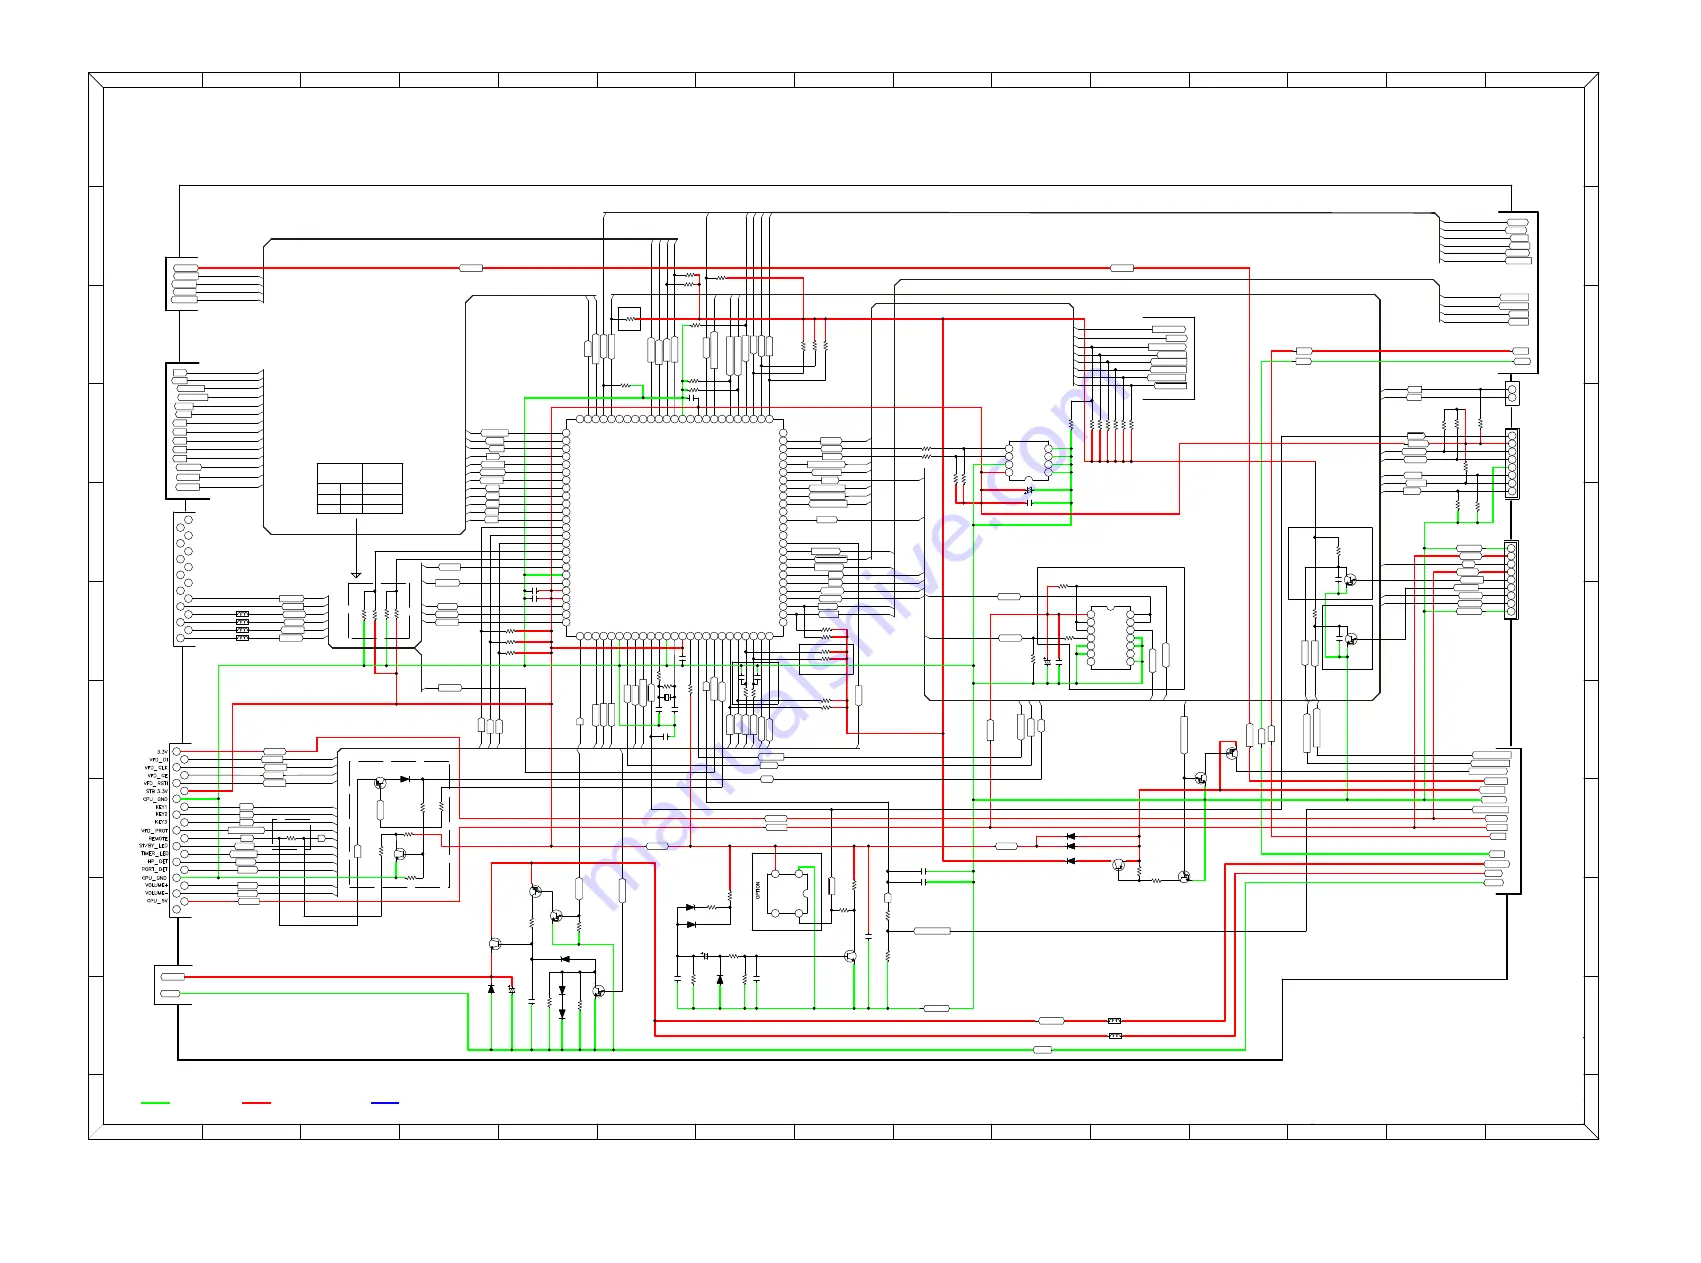This screenshot has width=1701, height=1263.
Task: Click the CPU_5V pin label
Action: point(157,901)
